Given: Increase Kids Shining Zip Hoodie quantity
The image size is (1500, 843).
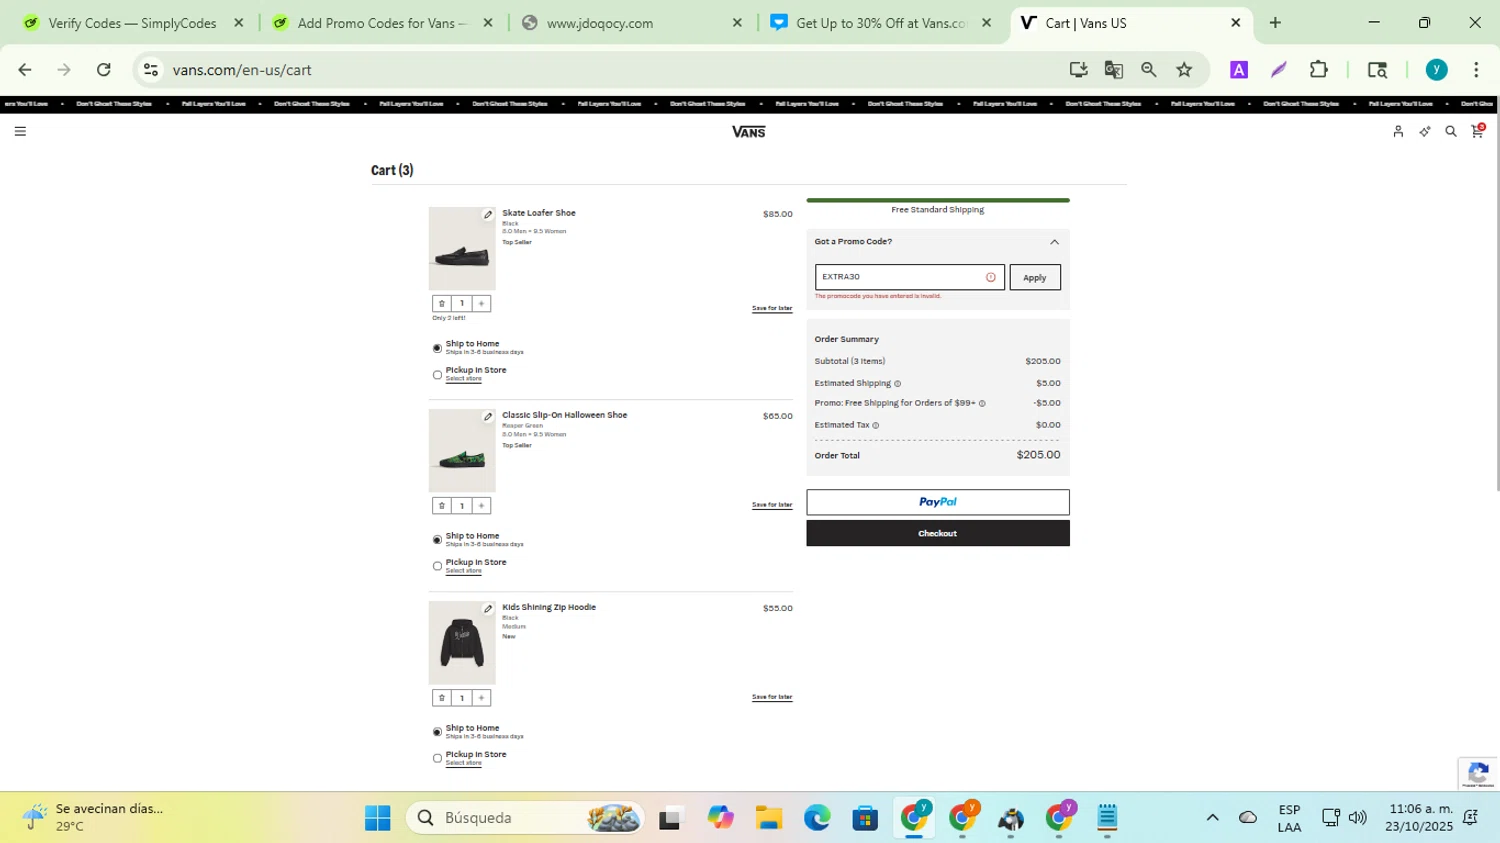Looking at the screenshot, I should 481,698.
